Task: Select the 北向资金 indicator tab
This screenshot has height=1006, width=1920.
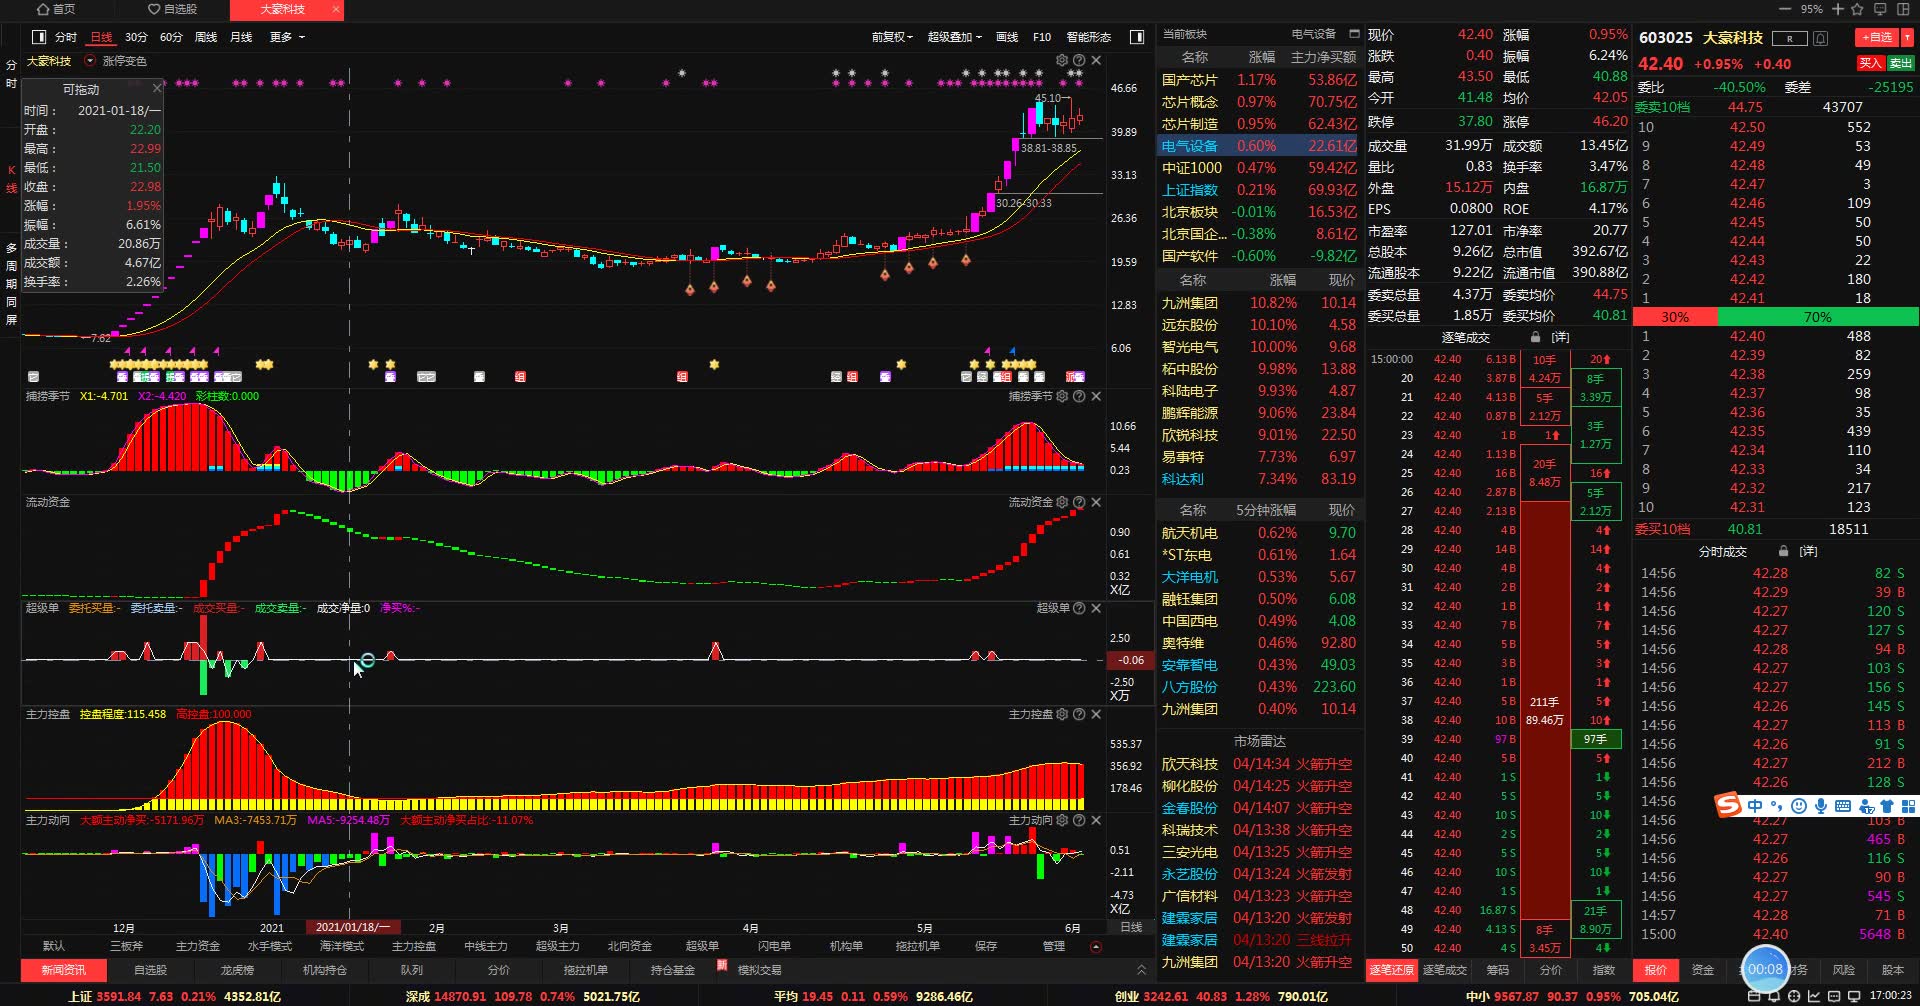Action: pos(630,946)
